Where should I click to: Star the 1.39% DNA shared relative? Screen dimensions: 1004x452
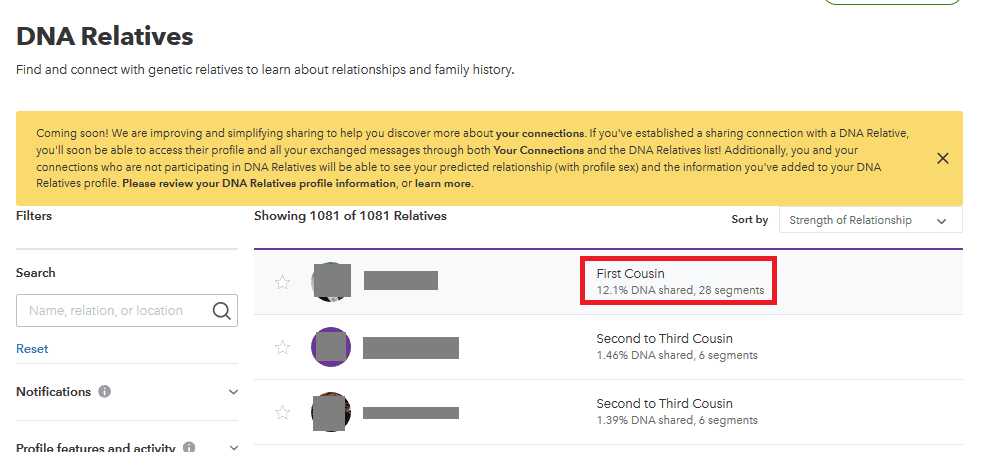click(282, 412)
